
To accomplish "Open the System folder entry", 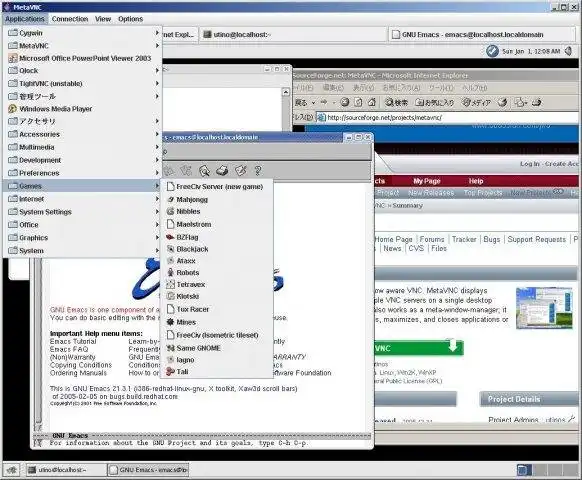I will [x=83, y=251].
